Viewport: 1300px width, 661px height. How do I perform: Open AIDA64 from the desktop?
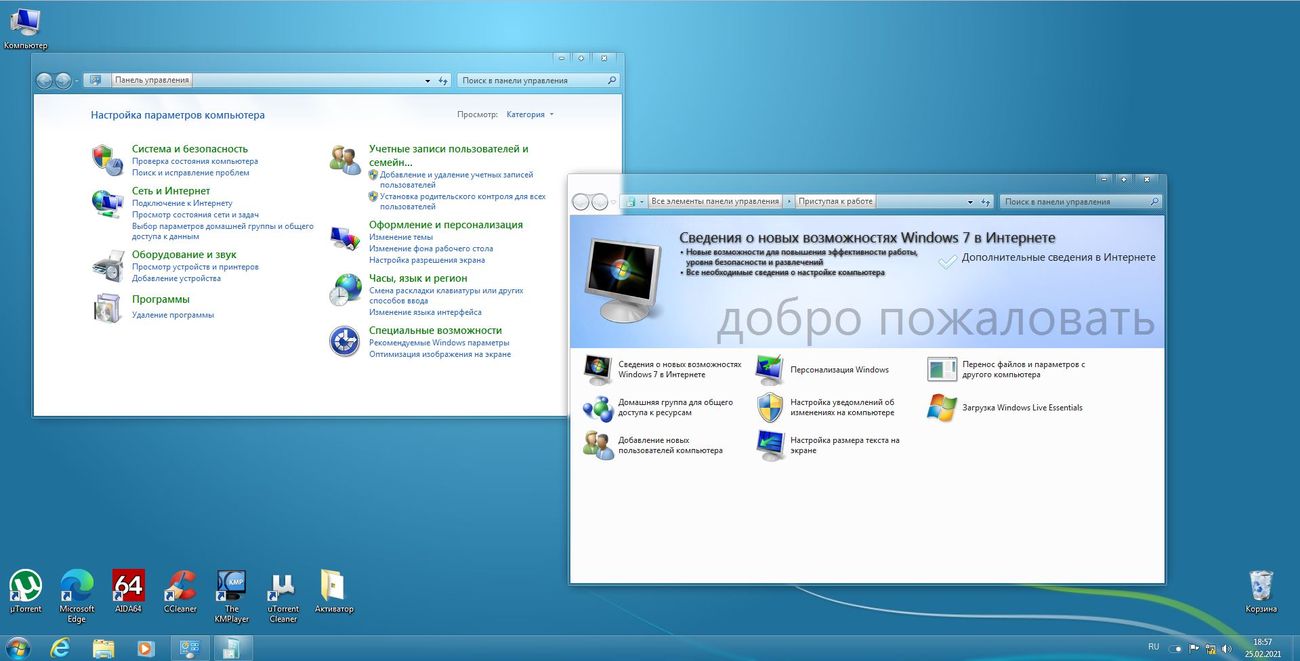pos(128,590)
